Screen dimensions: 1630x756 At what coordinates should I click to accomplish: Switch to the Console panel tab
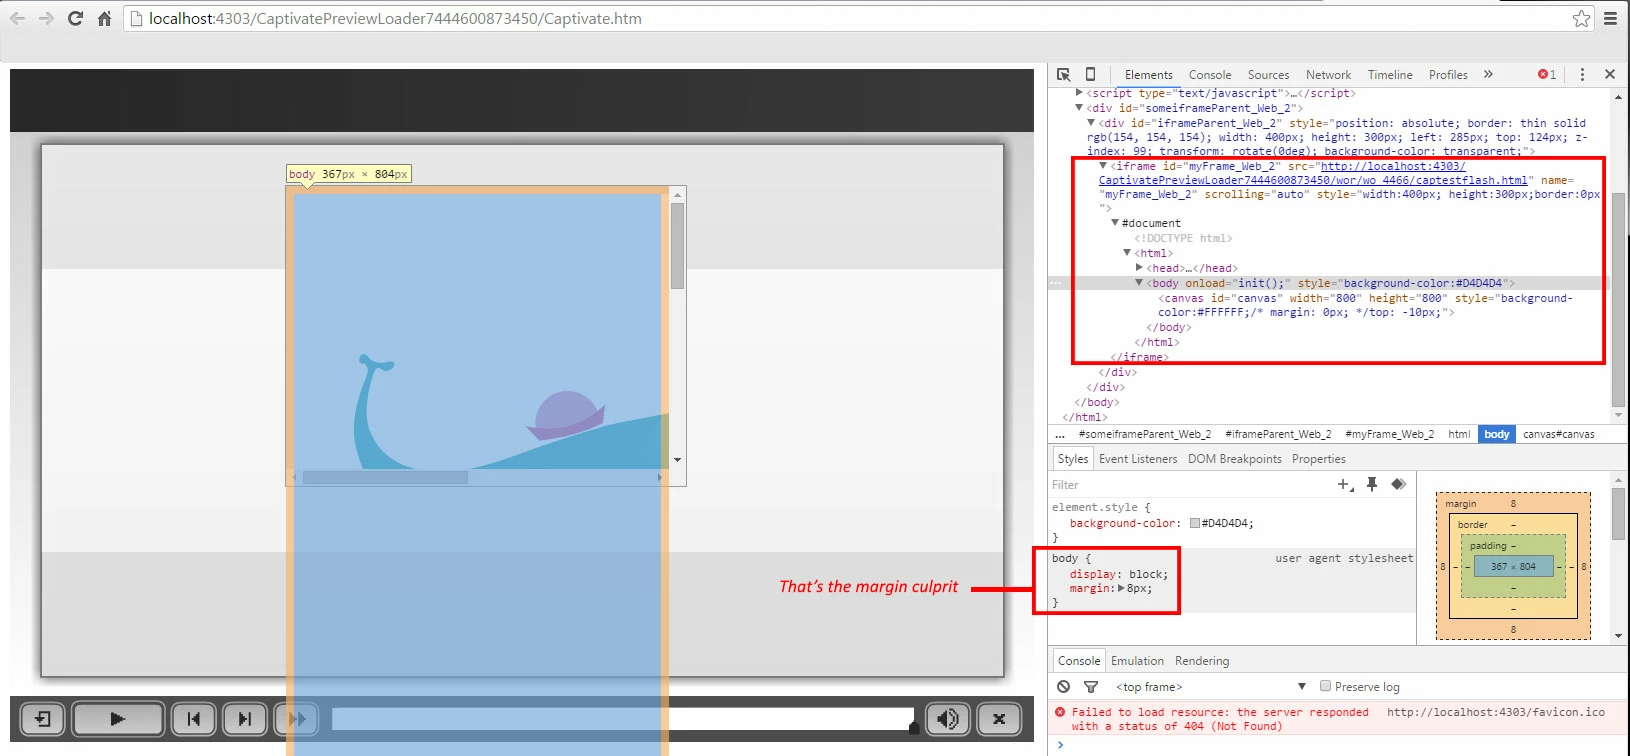click(x=1210, y=75)
